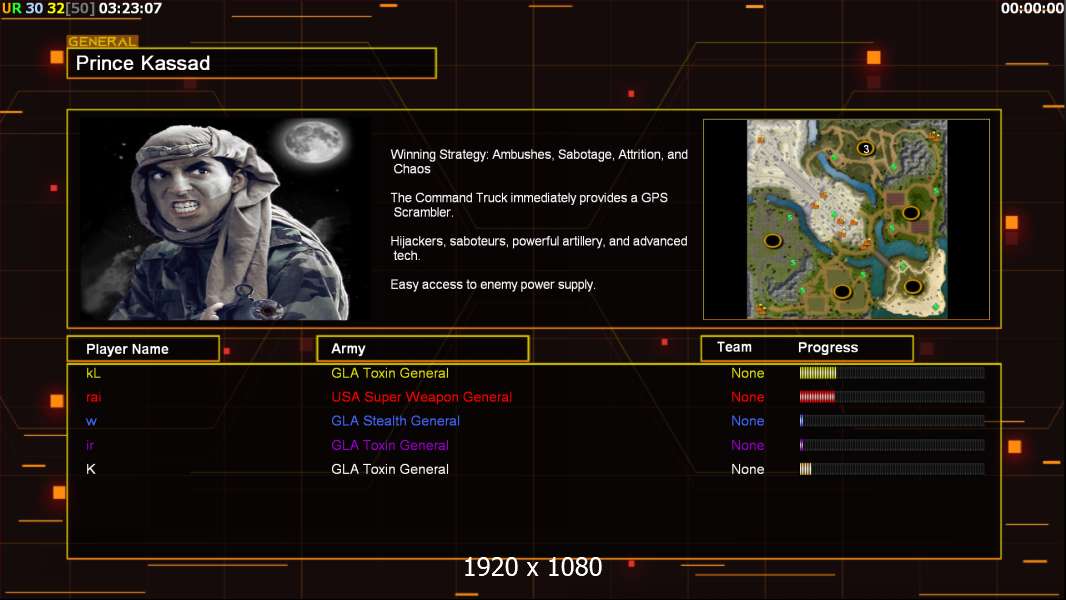Click the Prince Kassad general name field

[x=251, y=63]
